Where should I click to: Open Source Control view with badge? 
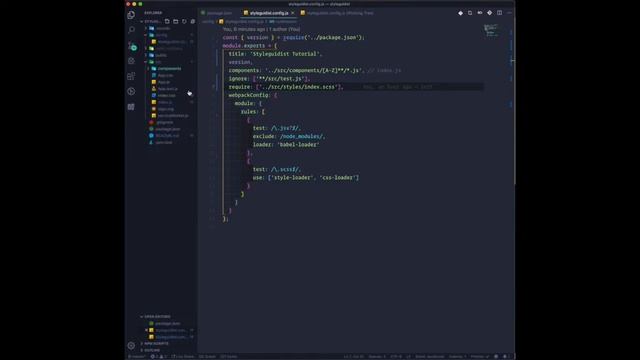pos(132,46)
